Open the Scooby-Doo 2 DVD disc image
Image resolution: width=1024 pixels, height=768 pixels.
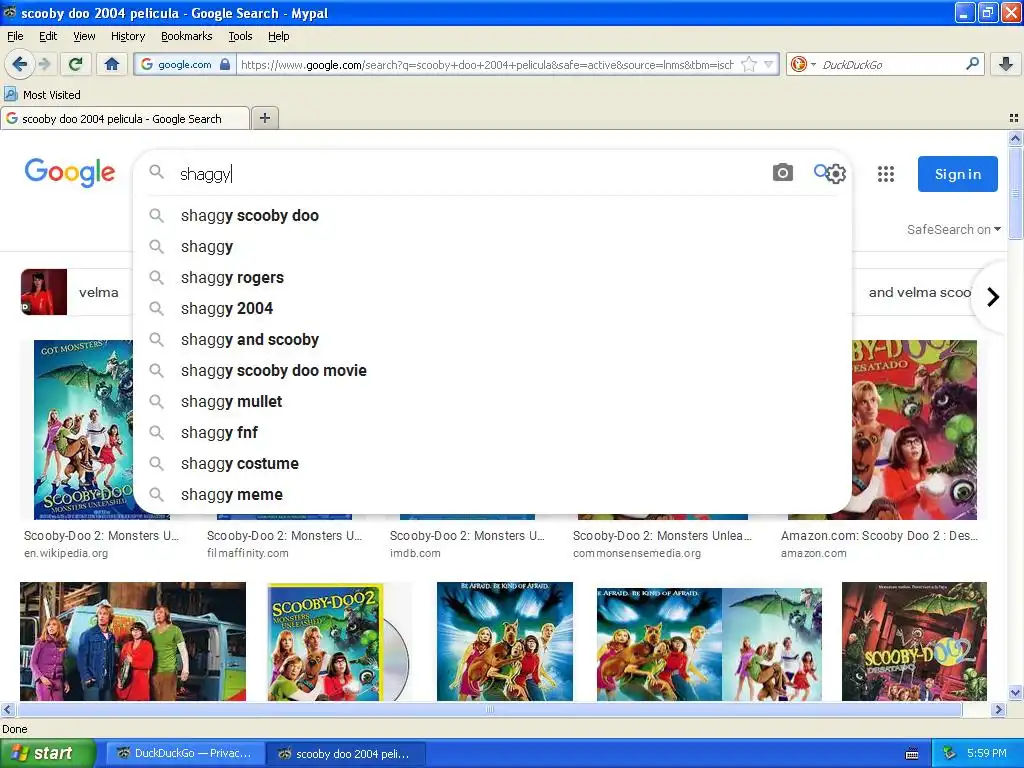(x=338, y=641)
